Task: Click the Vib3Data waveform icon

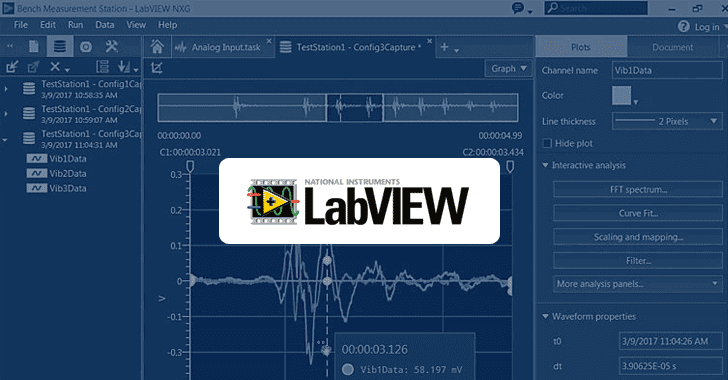Action: coord(36,189)
